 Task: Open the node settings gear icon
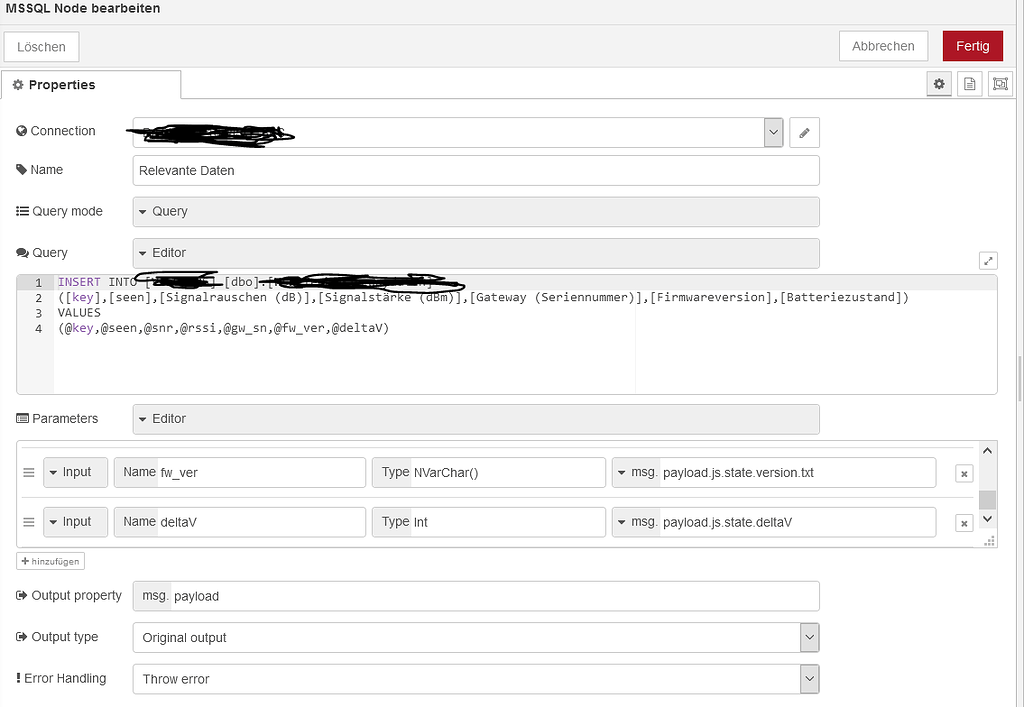(938, 84)
